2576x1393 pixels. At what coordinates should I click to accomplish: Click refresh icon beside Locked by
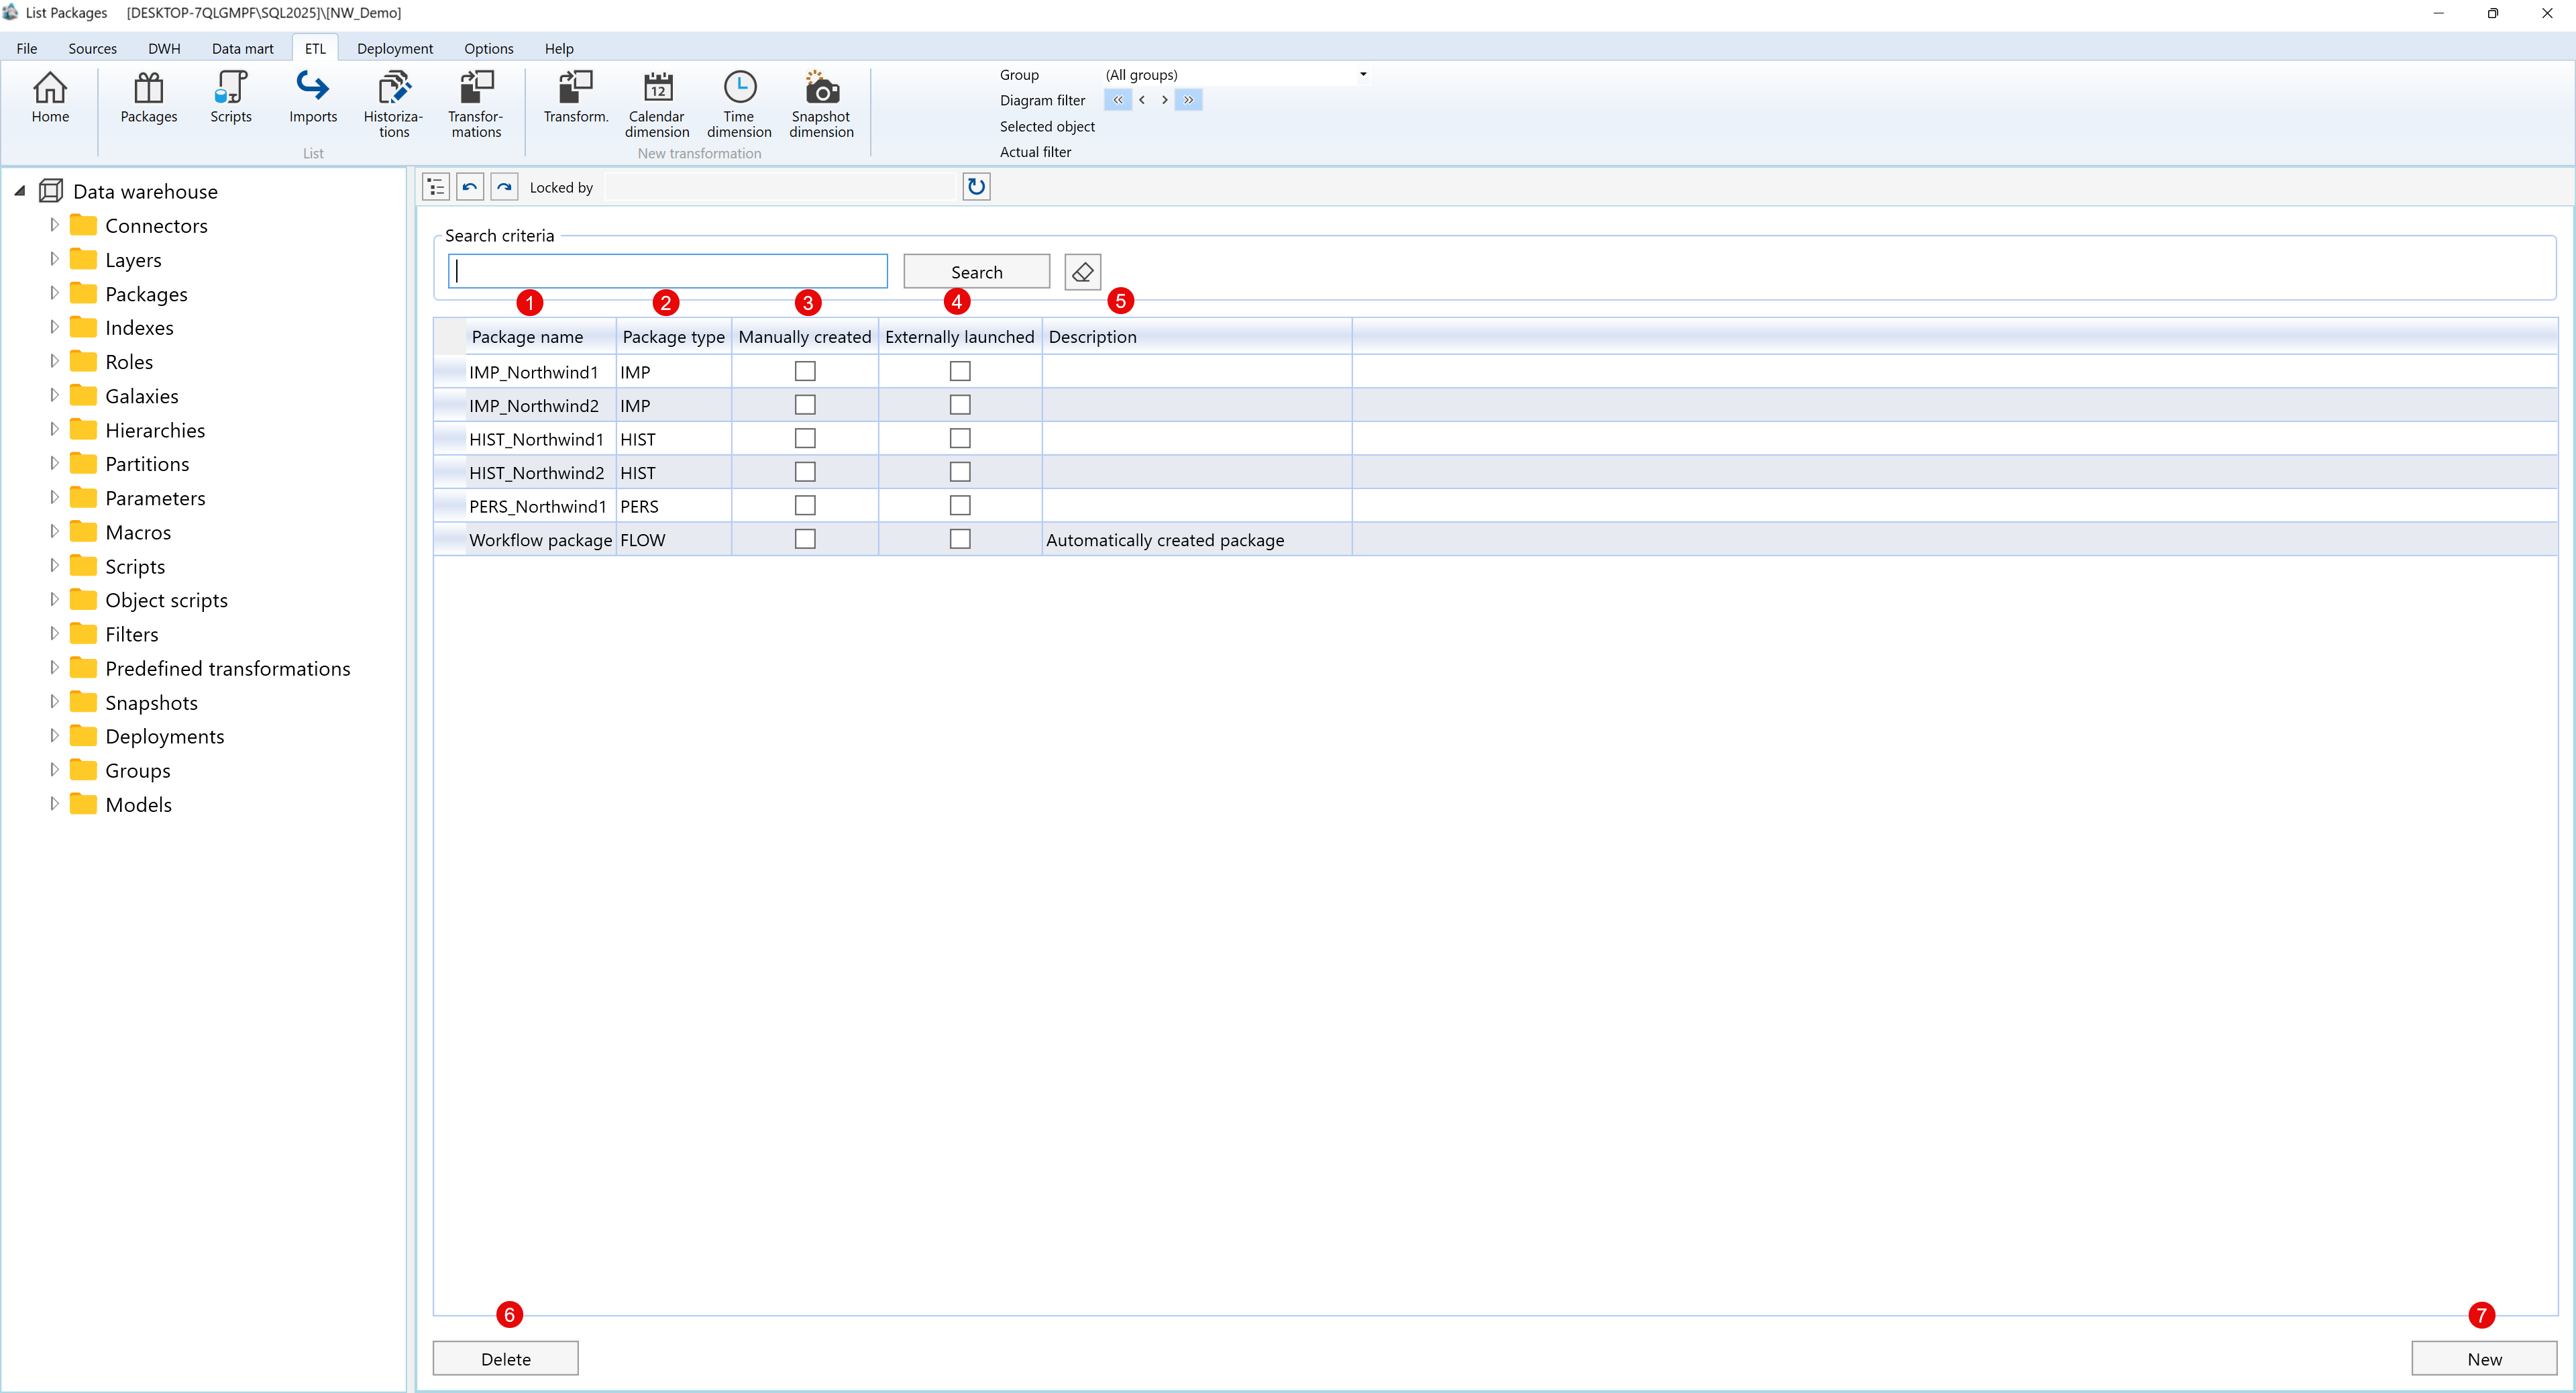[x=976, y=187]
